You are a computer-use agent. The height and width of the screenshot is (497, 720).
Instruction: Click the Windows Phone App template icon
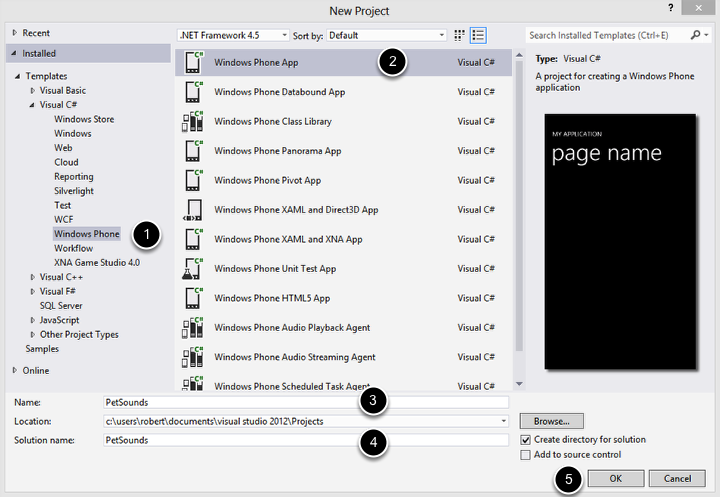point(193,62)
